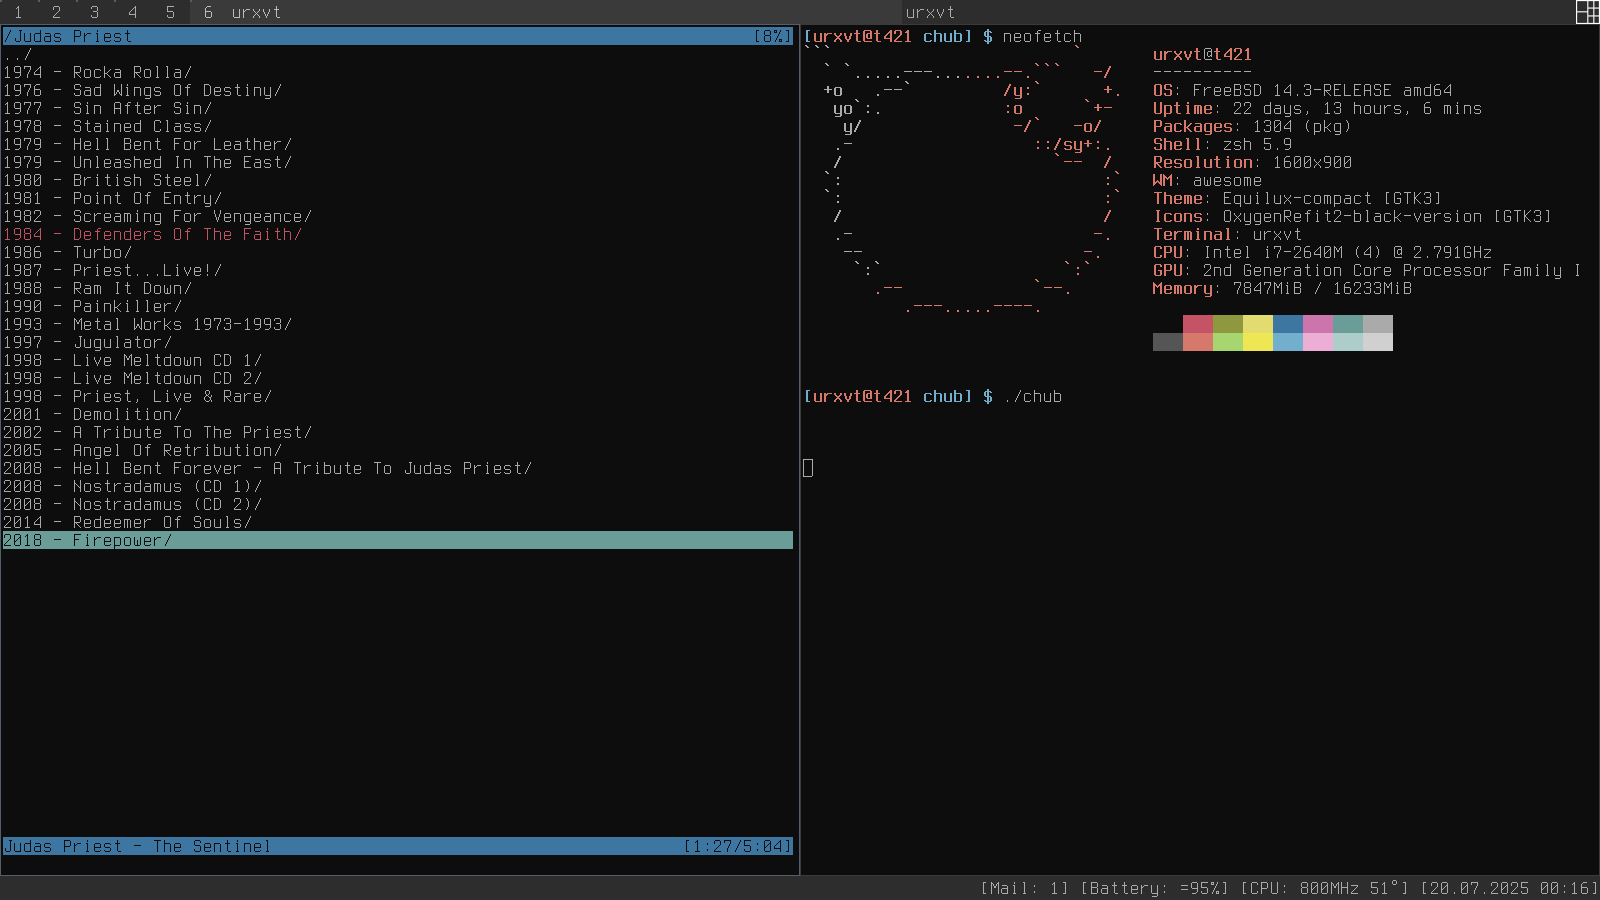Screen dimensions: 1600x900
Task: Open 1974 - Rocka Rolla folder
Action: coord(97,72)
